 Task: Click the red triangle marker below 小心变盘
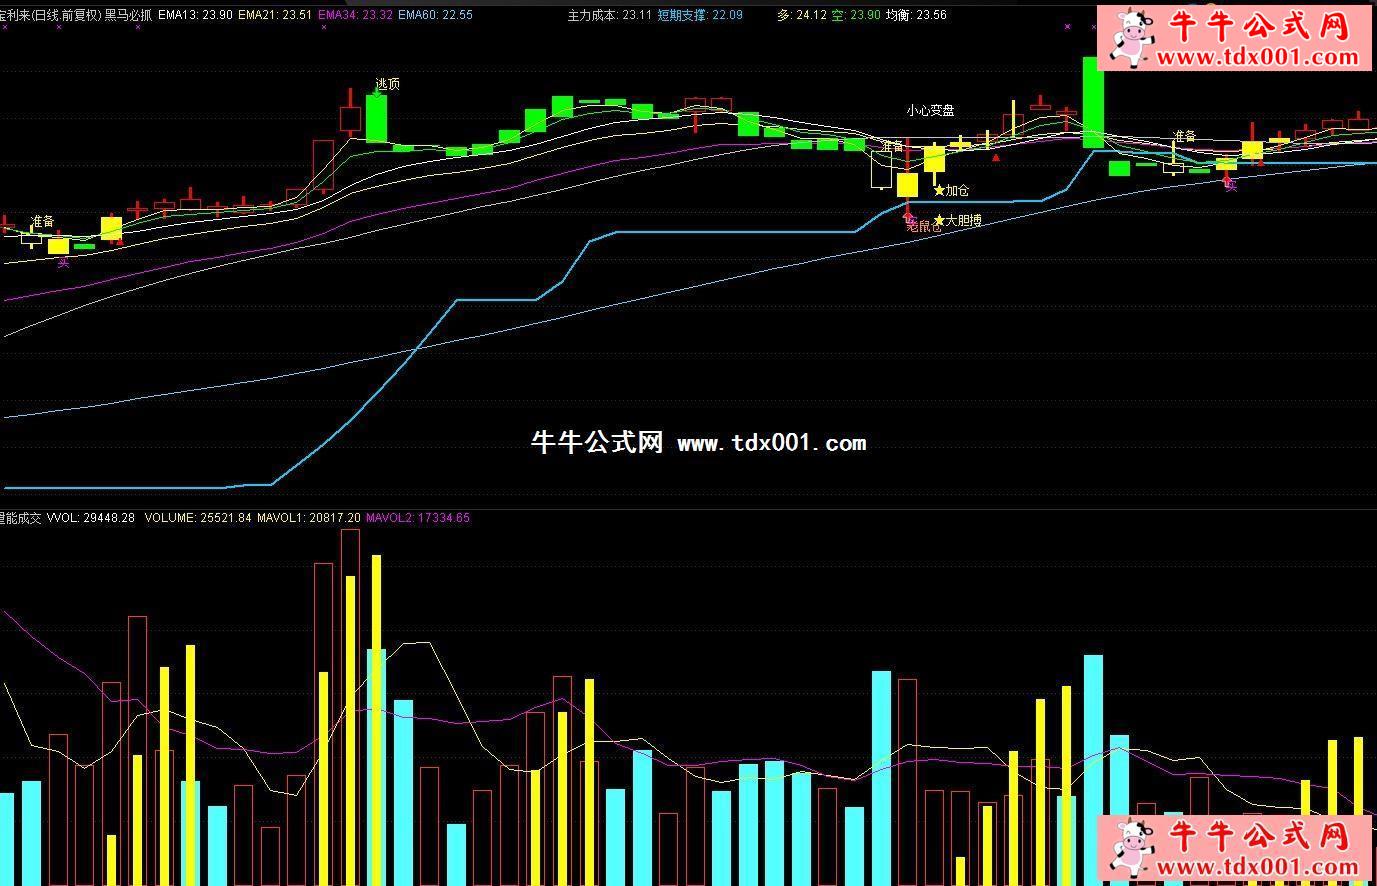tap(995, 157)
